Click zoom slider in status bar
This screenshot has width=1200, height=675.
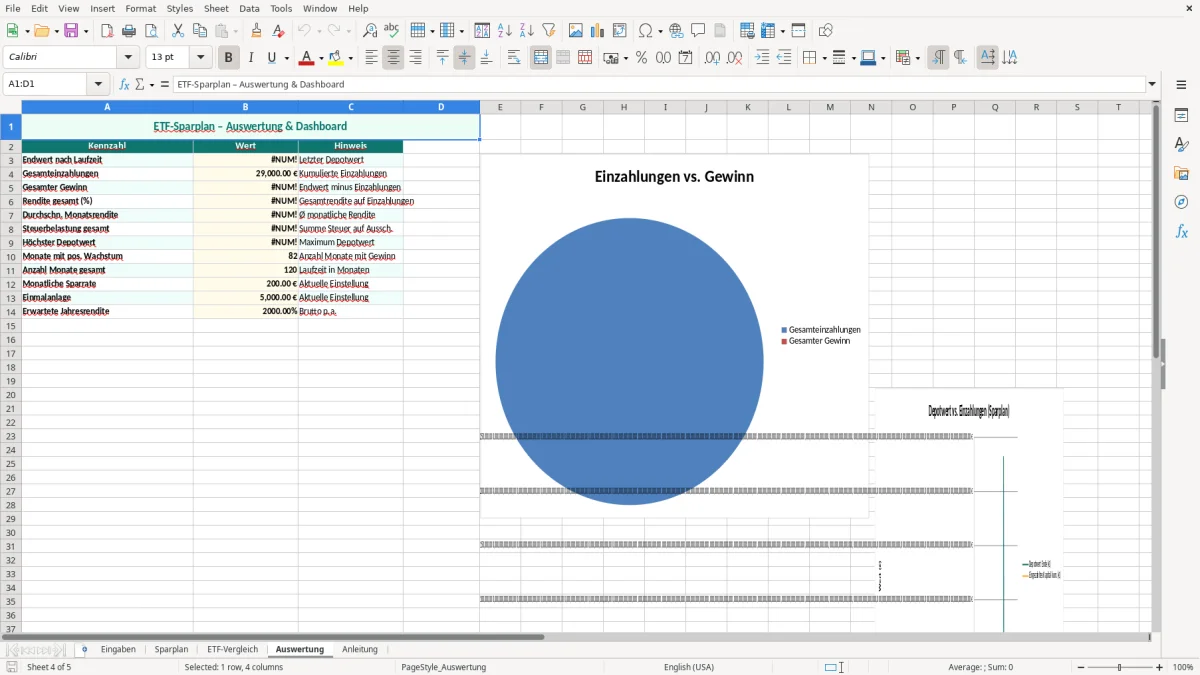coord(1119,667)
